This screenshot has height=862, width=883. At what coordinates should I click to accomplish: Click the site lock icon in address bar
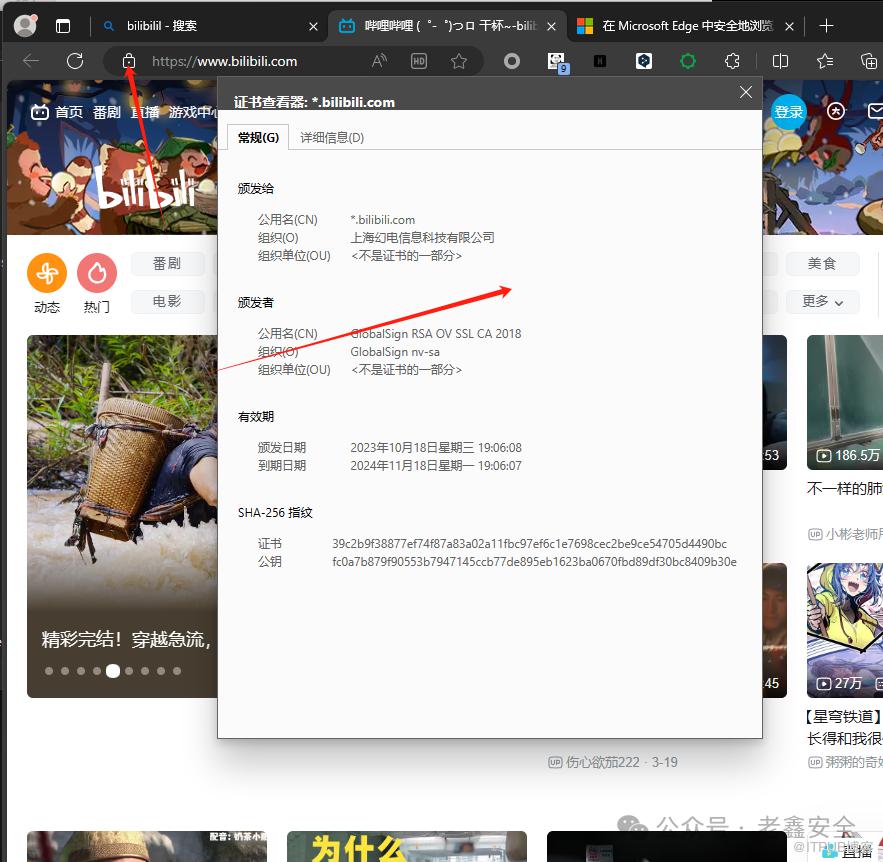(129, 61)
